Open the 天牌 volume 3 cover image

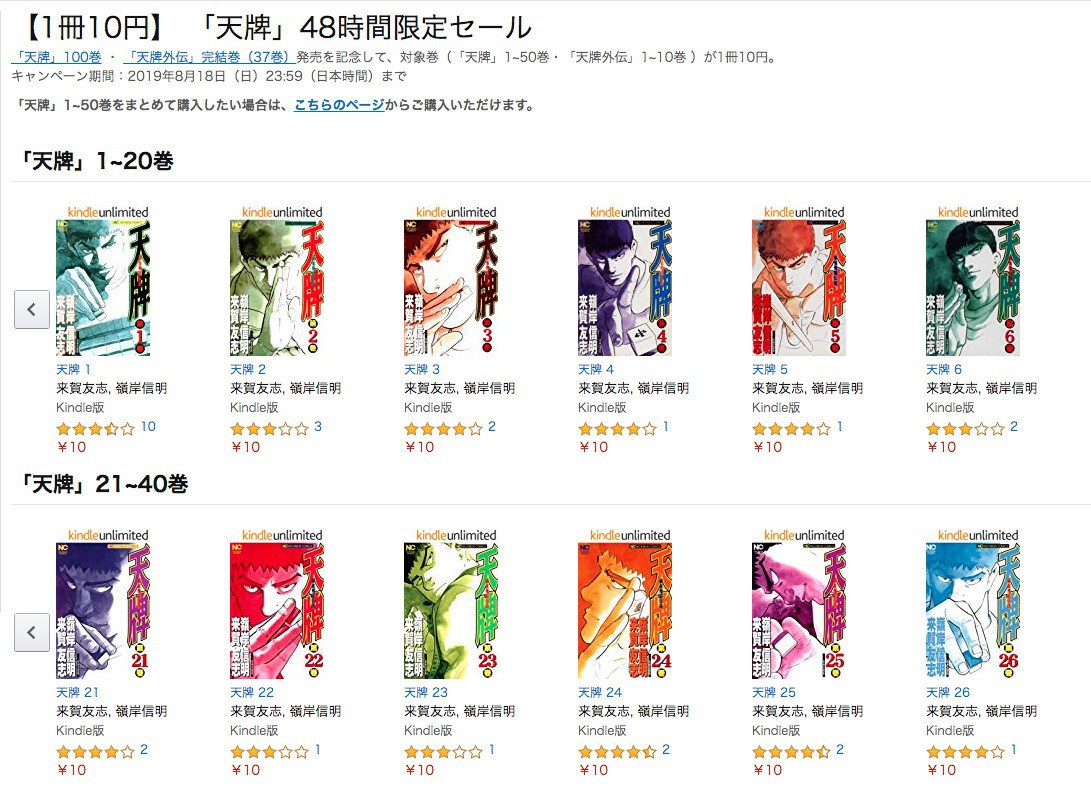point(451,288)
